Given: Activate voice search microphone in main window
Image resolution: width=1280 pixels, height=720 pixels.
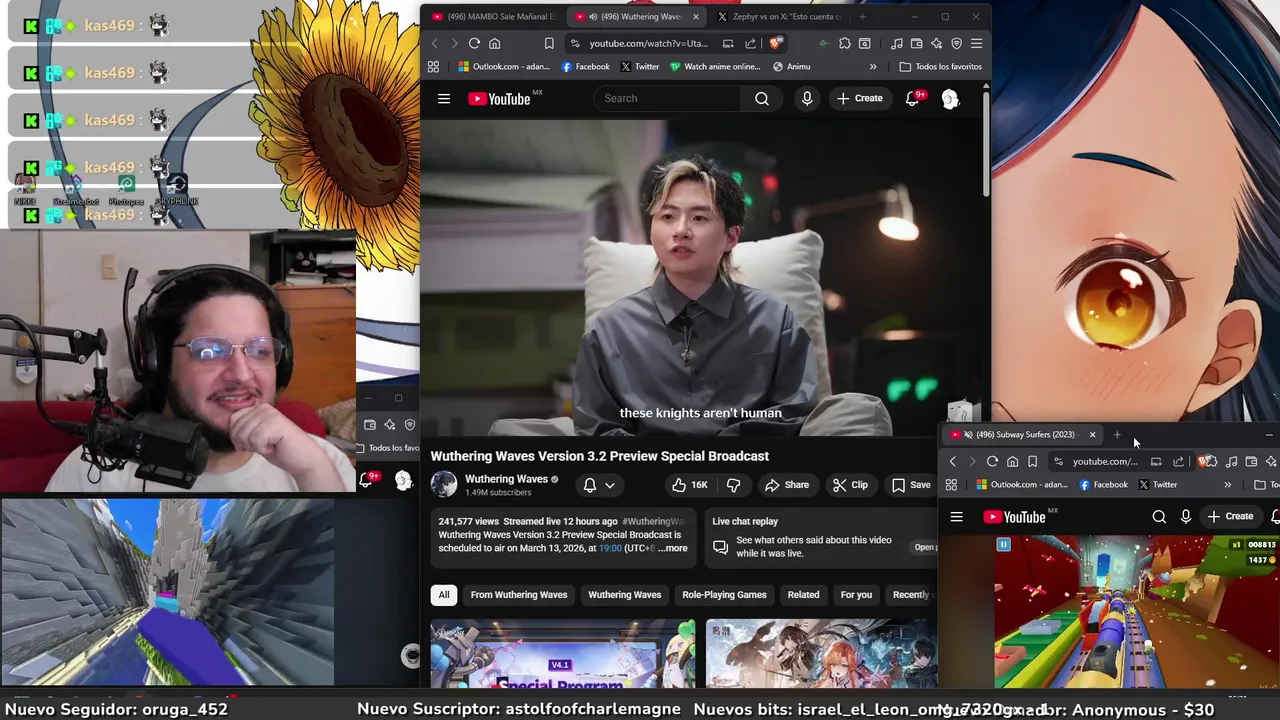Looking at the screenshot, I should 807,98.
